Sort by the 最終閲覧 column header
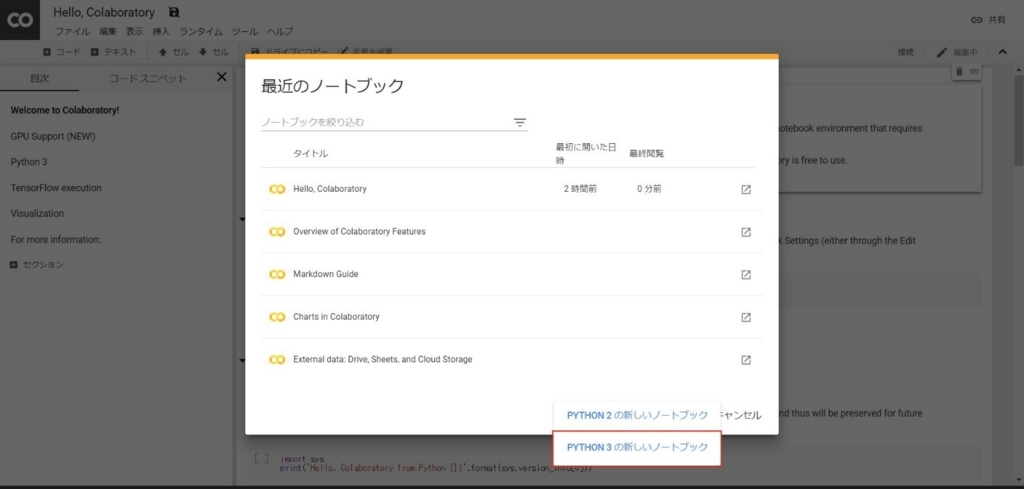The width and height of the screenshot is (1024, 489). click(647, 154)
